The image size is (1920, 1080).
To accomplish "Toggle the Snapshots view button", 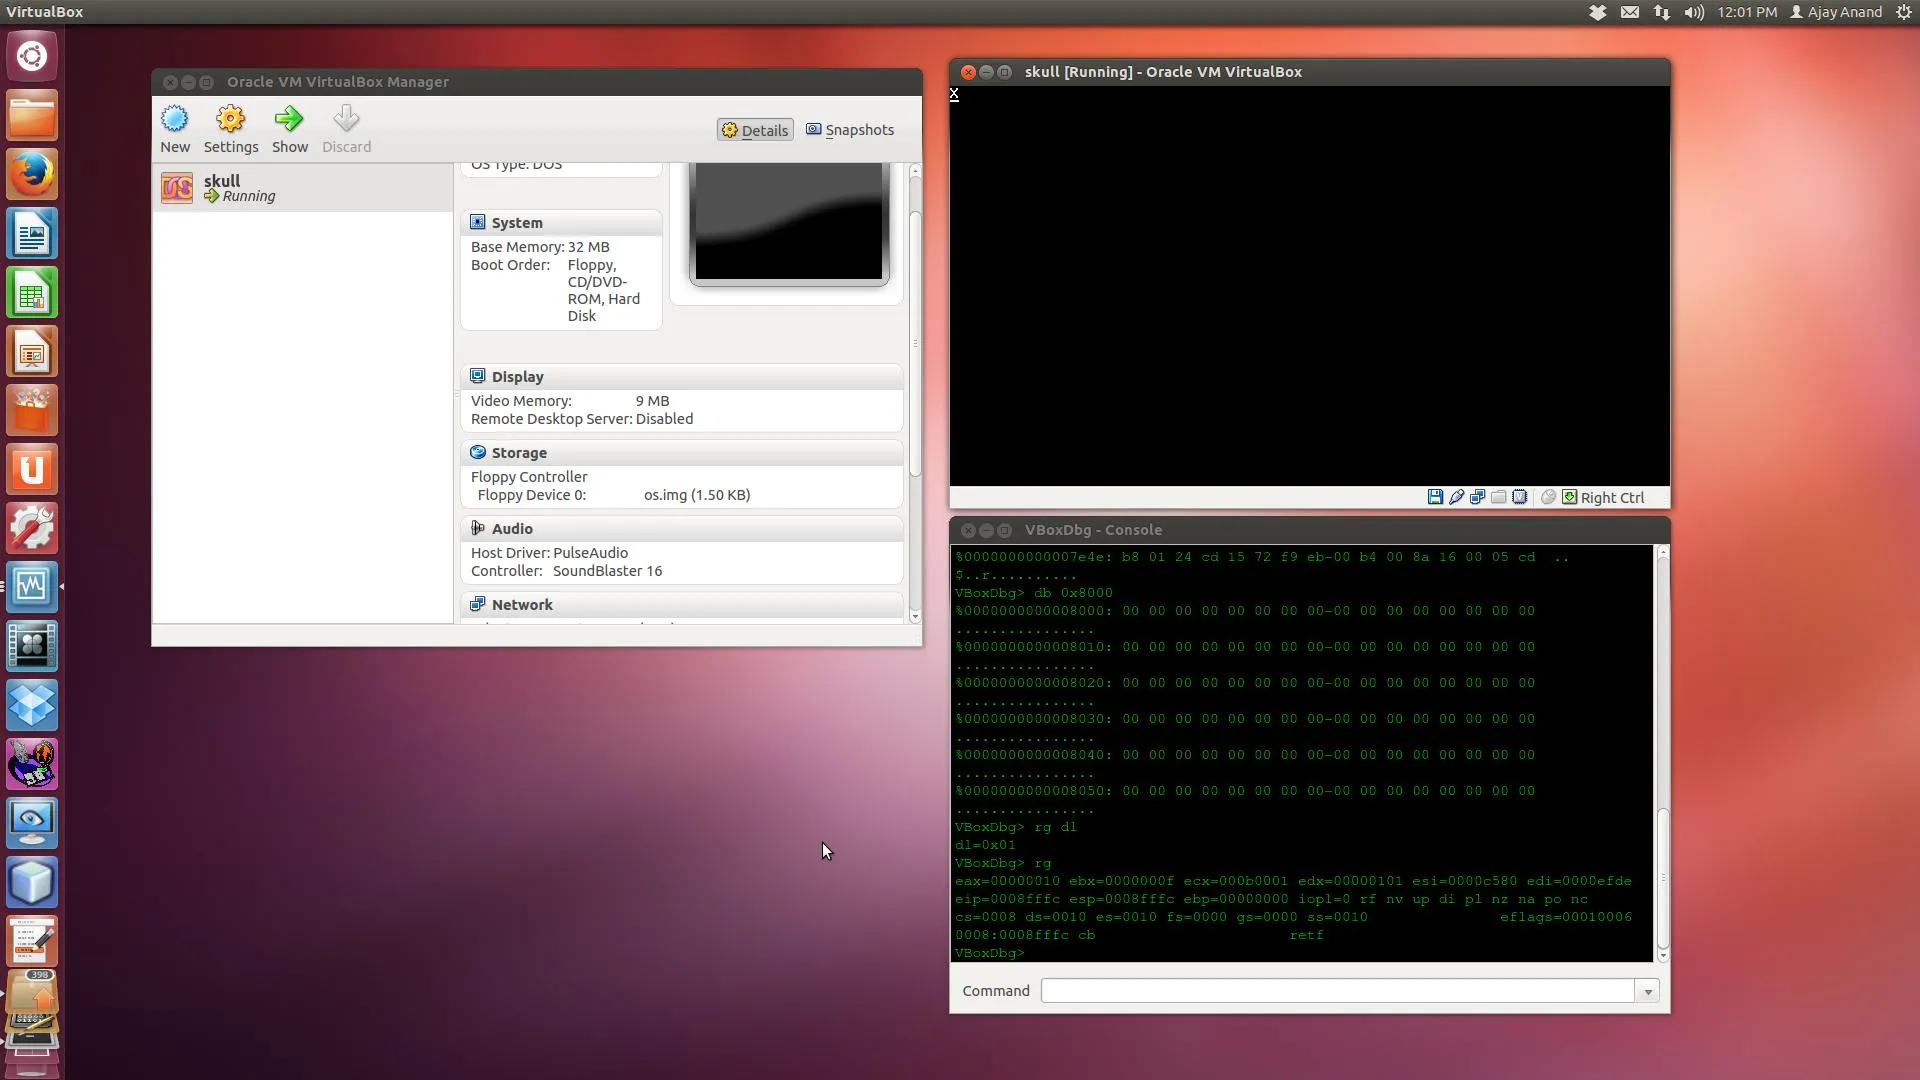I will tap(850, 130).
